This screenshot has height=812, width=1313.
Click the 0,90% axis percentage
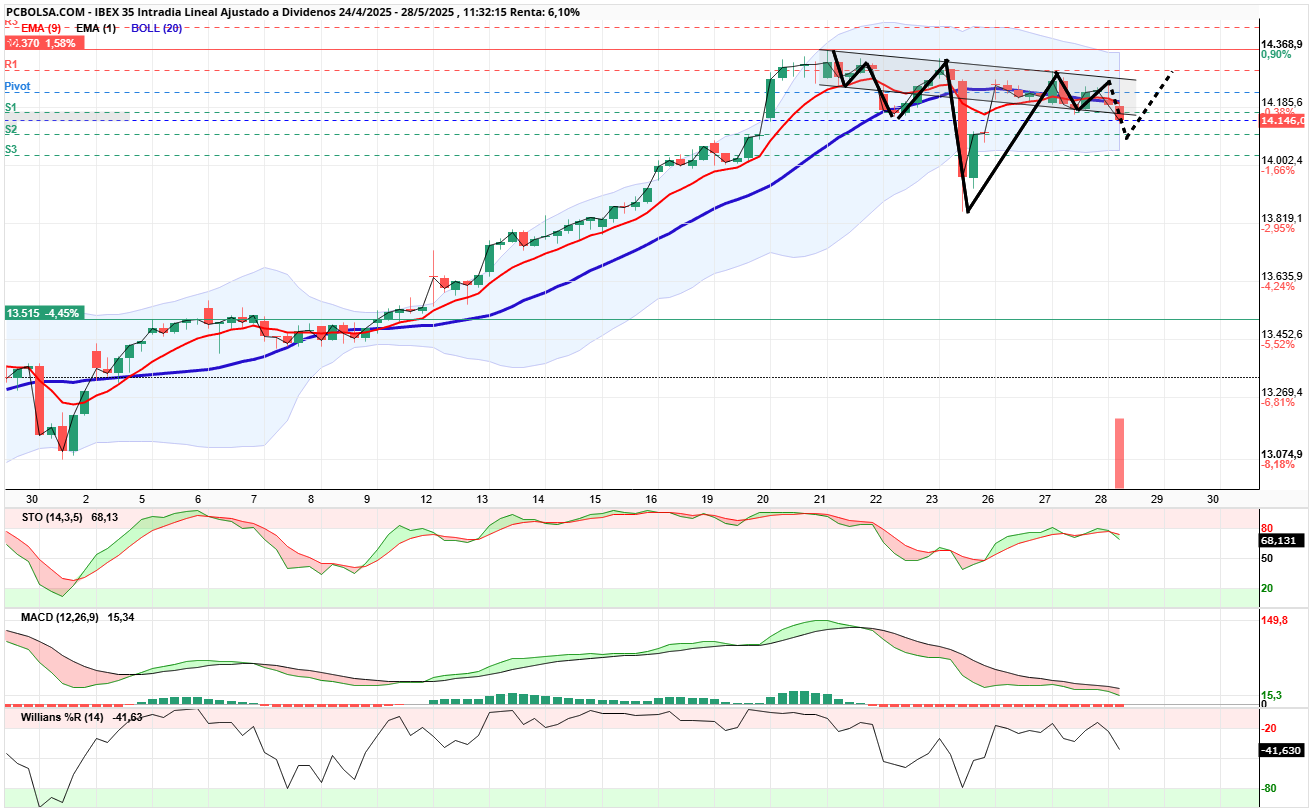tap(1276, 55)
